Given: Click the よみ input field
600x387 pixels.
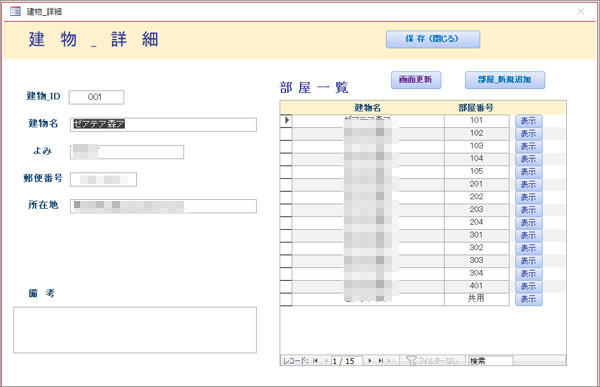Looking at the screenshot, I should (x=127, y=152).
